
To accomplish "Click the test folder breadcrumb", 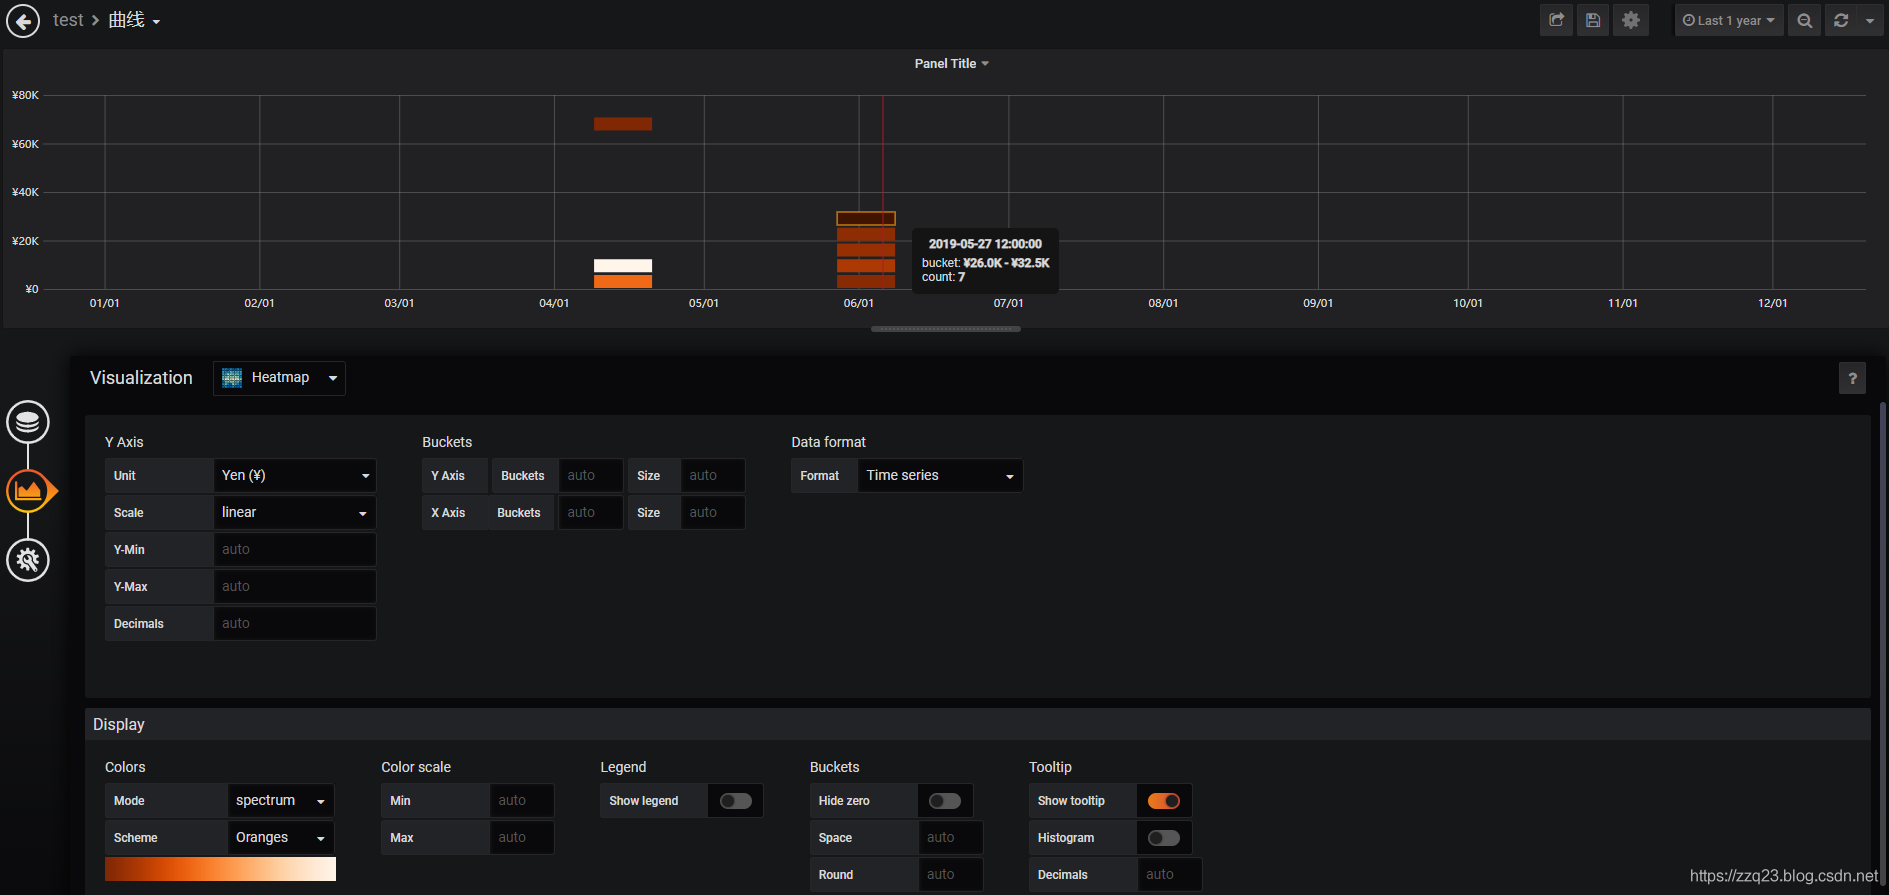I will tap(68, 20).
